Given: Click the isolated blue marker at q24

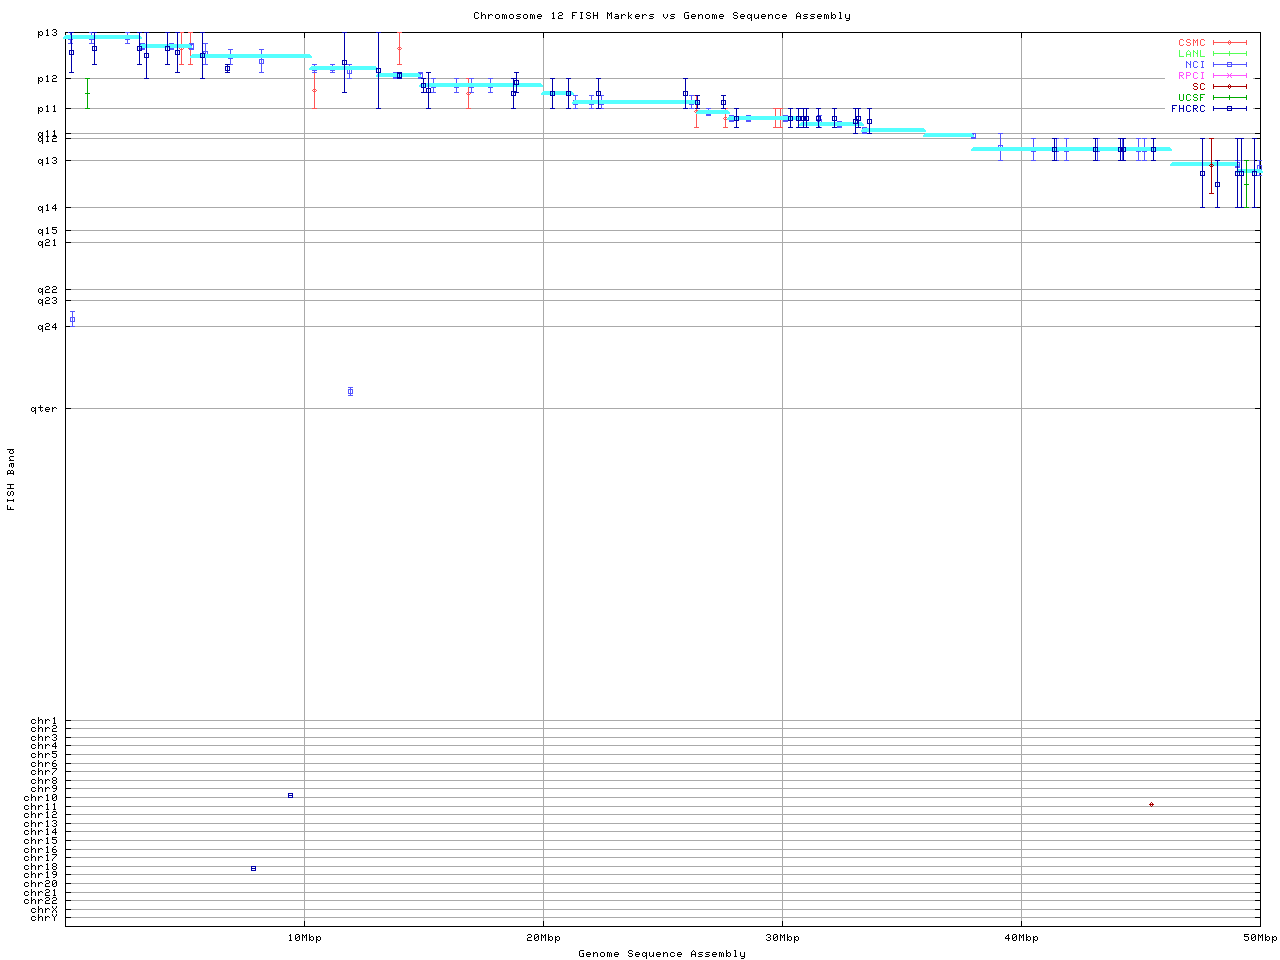Looking at the screenshot, I should [72, 320].
